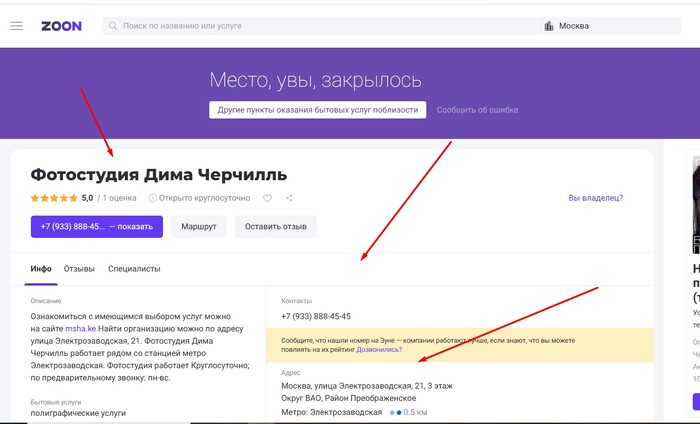
Task: Open the Москва city selector
Action: coord(610,26)
